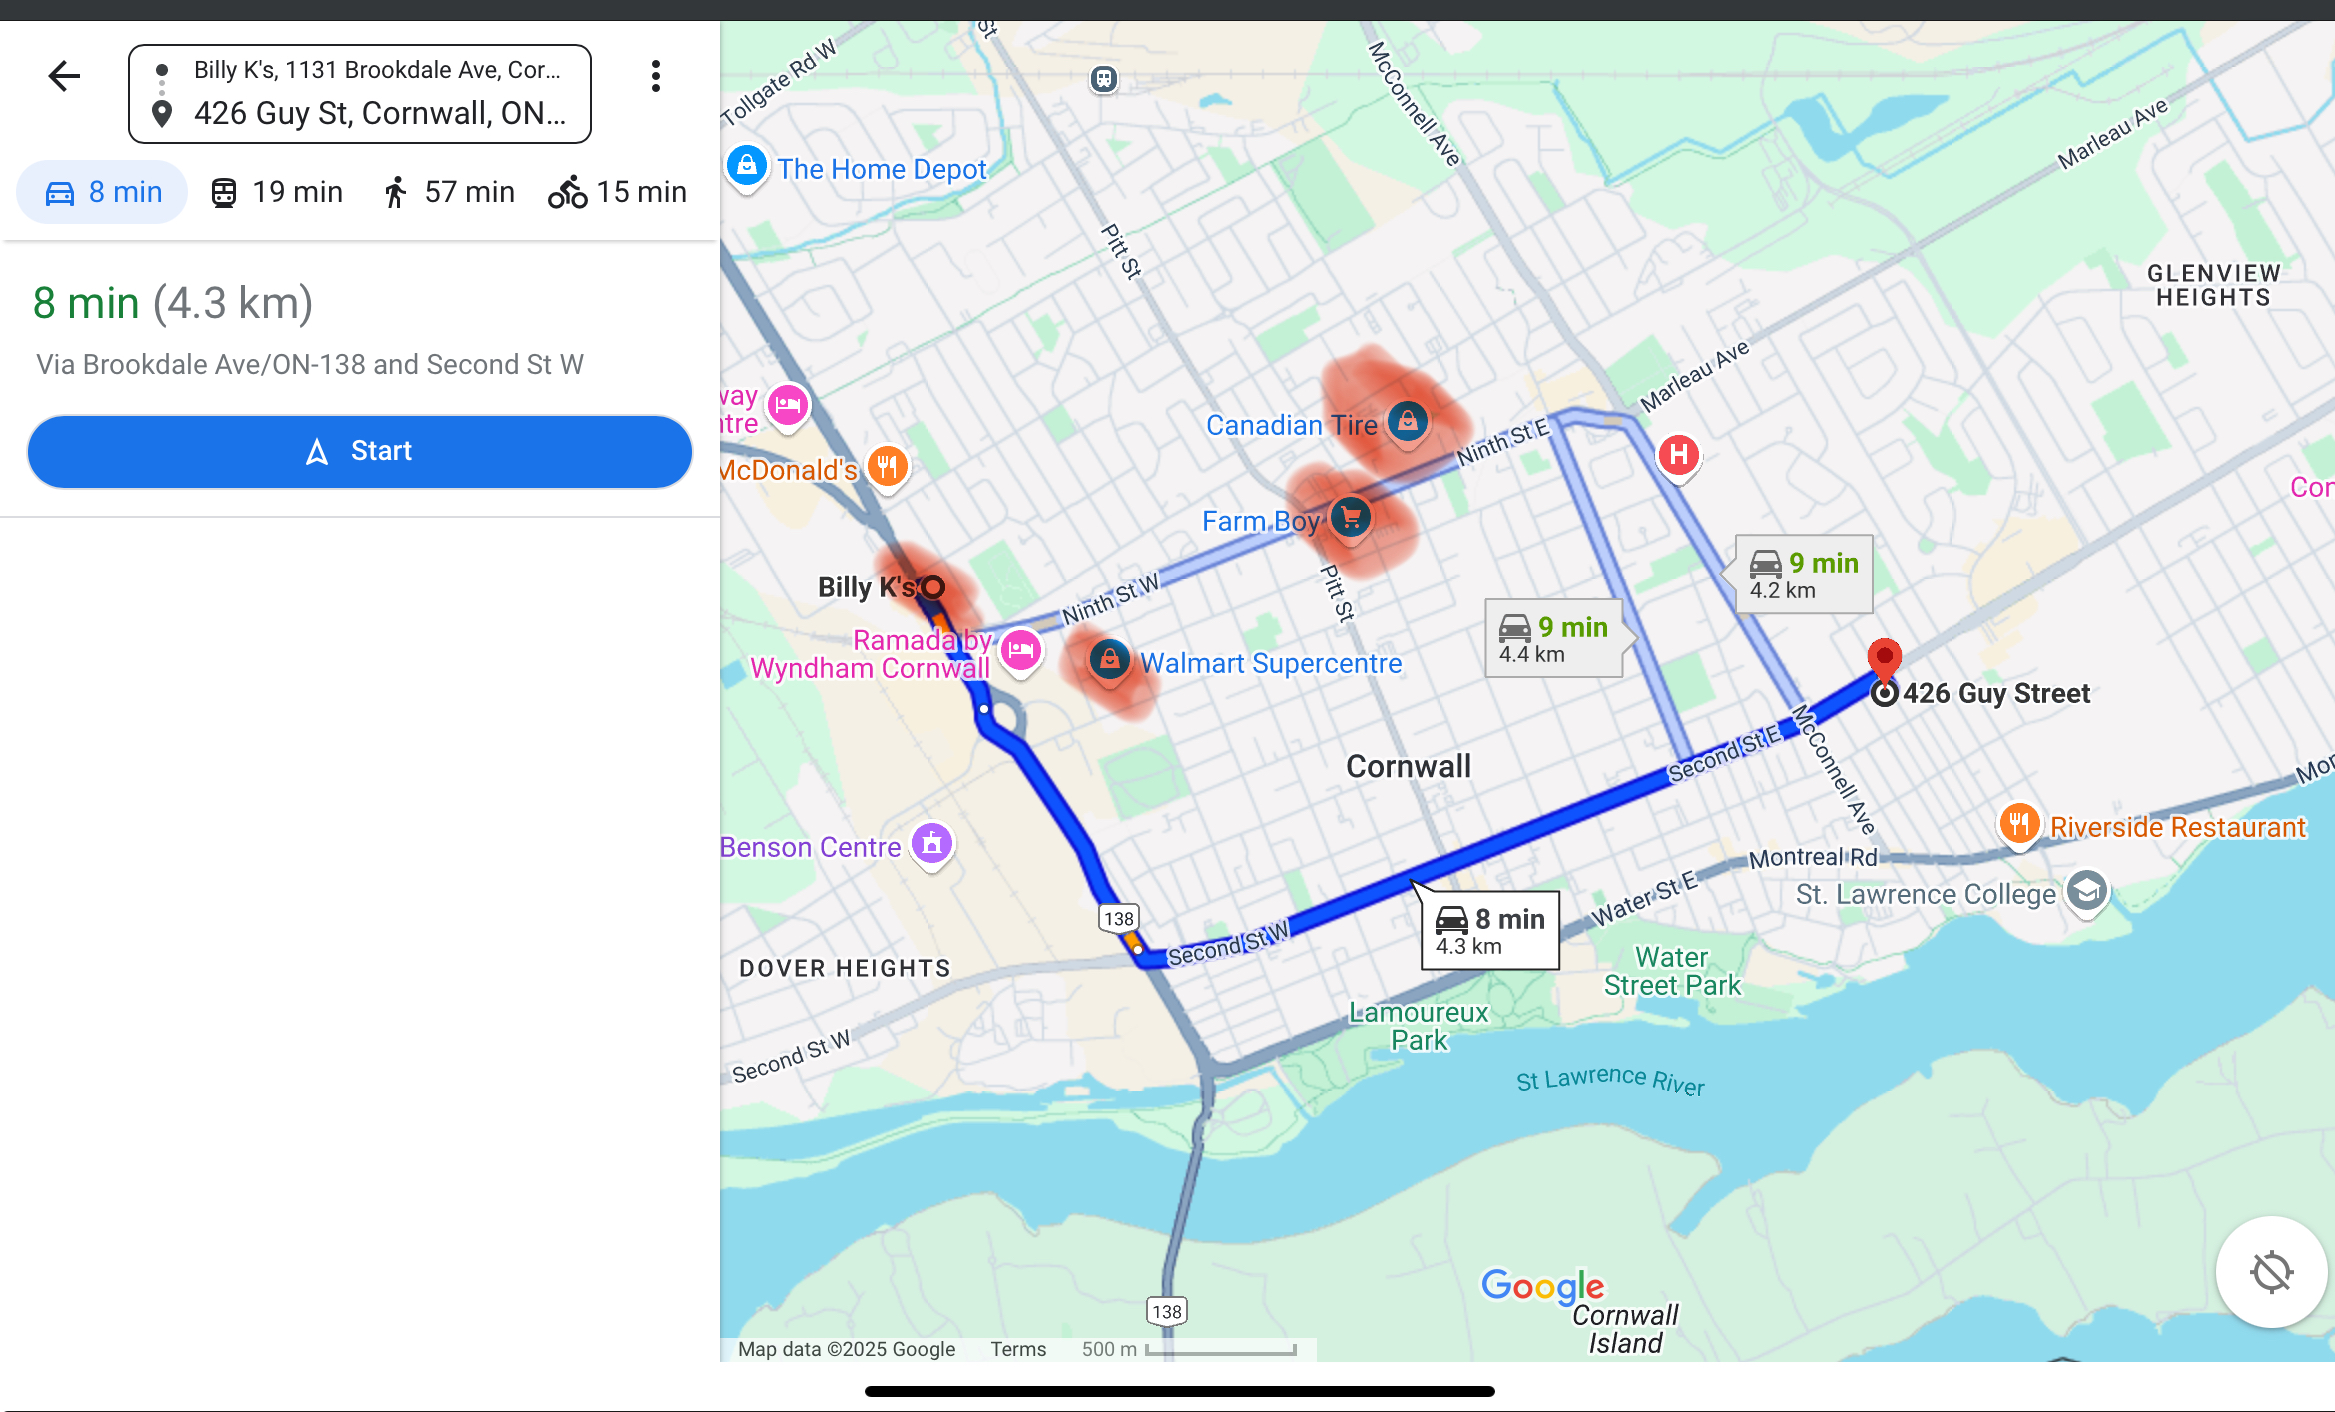
Task: Click the Billy K's origin circle marker
Action: (932, 587)
